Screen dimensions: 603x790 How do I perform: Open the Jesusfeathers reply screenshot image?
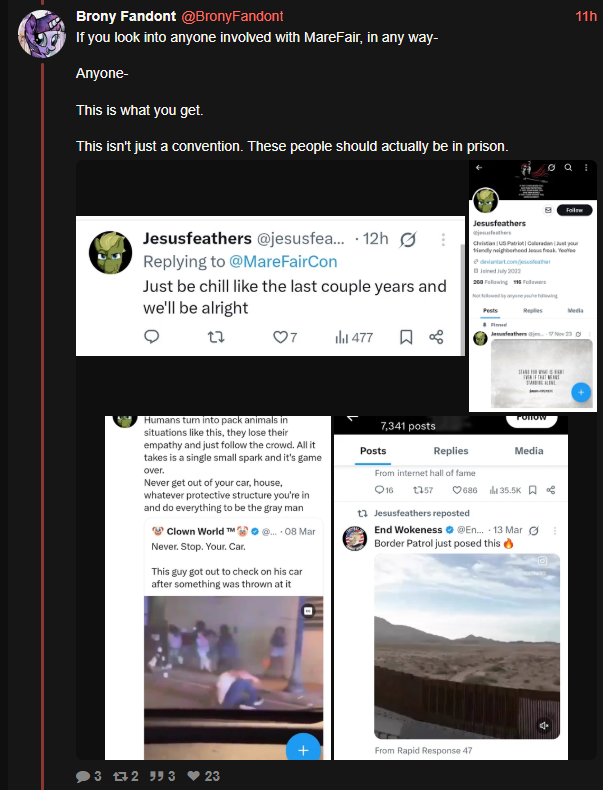(x=270, y=285)
